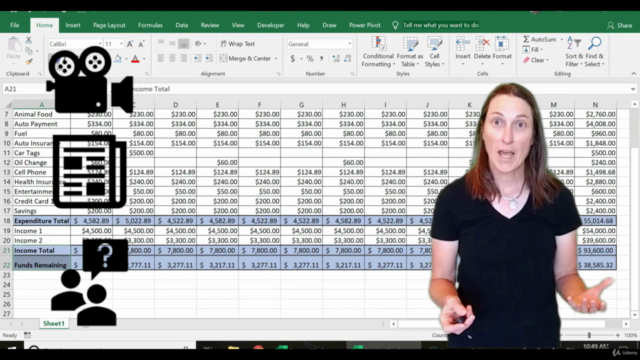This screenshot has width=640, height=360.
Task: Open Find & Select menu
Action: click(x=595, y=52)
